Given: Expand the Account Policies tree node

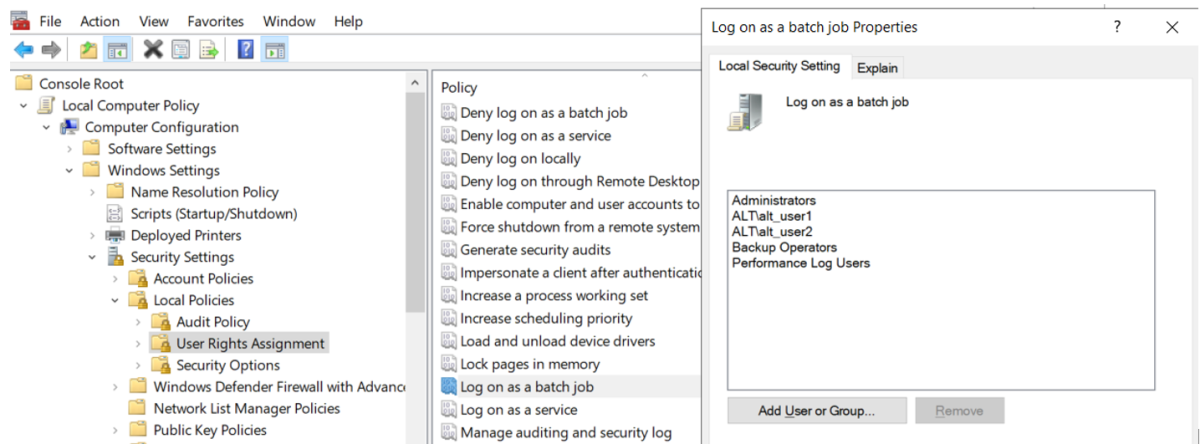Looking at the screenshot, I should [115, 279].
